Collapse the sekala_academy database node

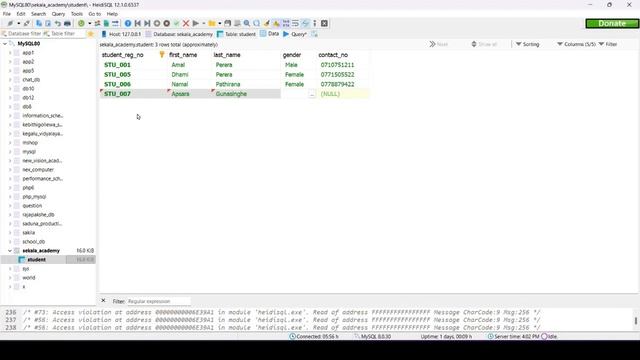[10, 251]
